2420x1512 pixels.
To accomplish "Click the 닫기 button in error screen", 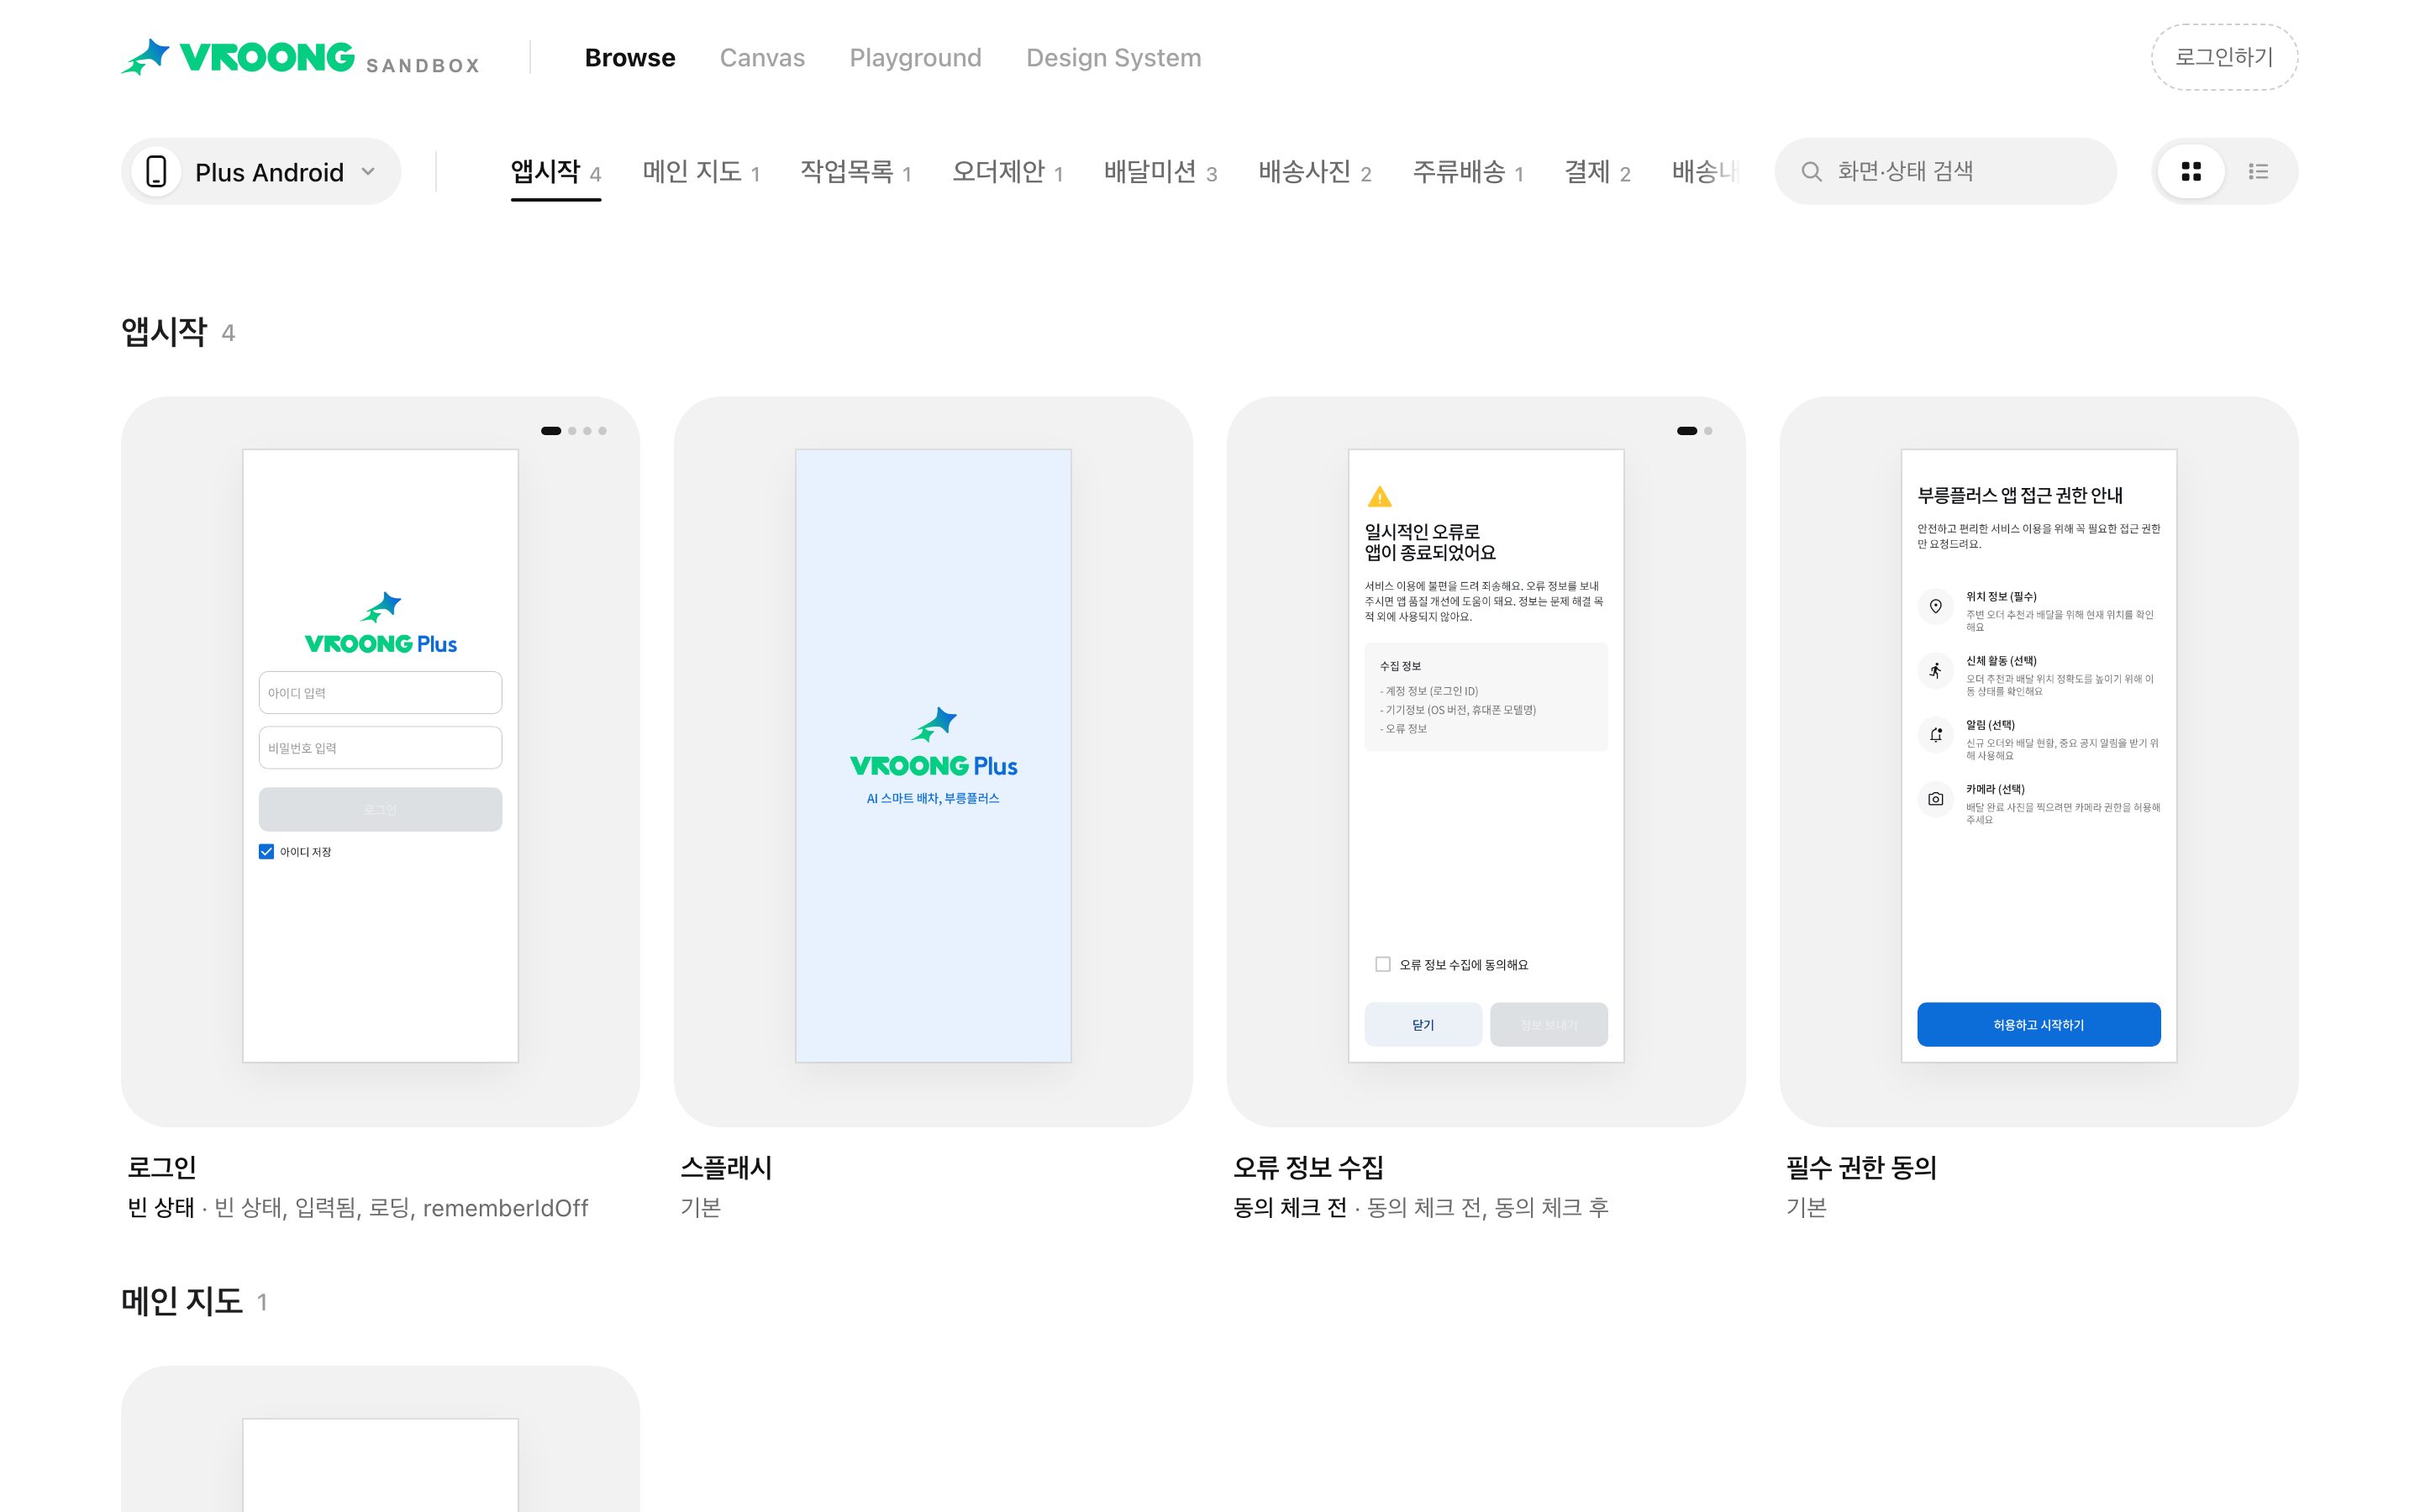I will coord(1423,1024).
